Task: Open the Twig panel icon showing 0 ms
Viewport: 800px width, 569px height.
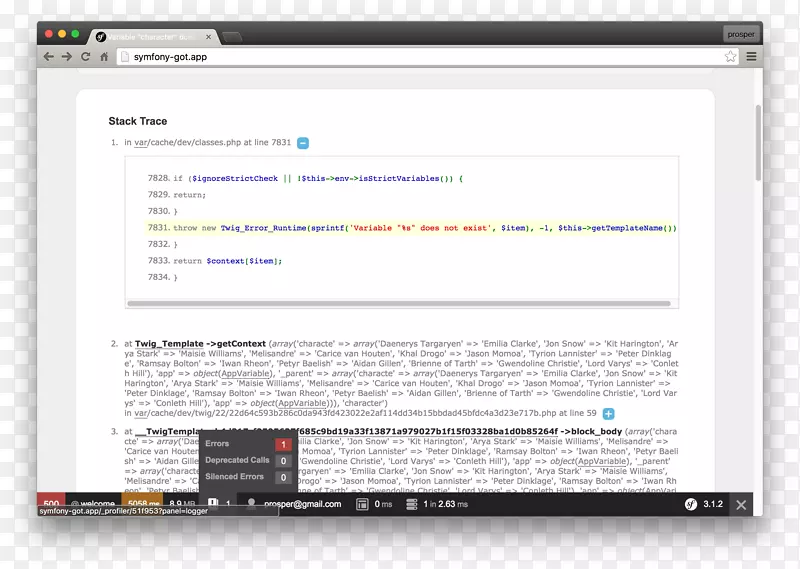Action: pos(362,504)
